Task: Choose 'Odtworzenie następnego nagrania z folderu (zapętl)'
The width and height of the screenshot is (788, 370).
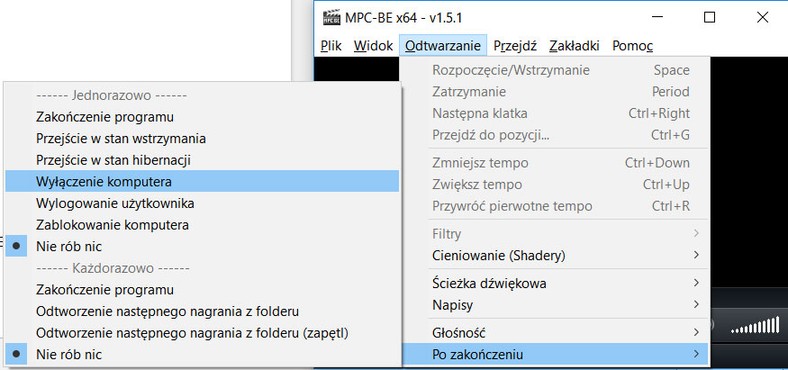Action: [x=202, y=333]
